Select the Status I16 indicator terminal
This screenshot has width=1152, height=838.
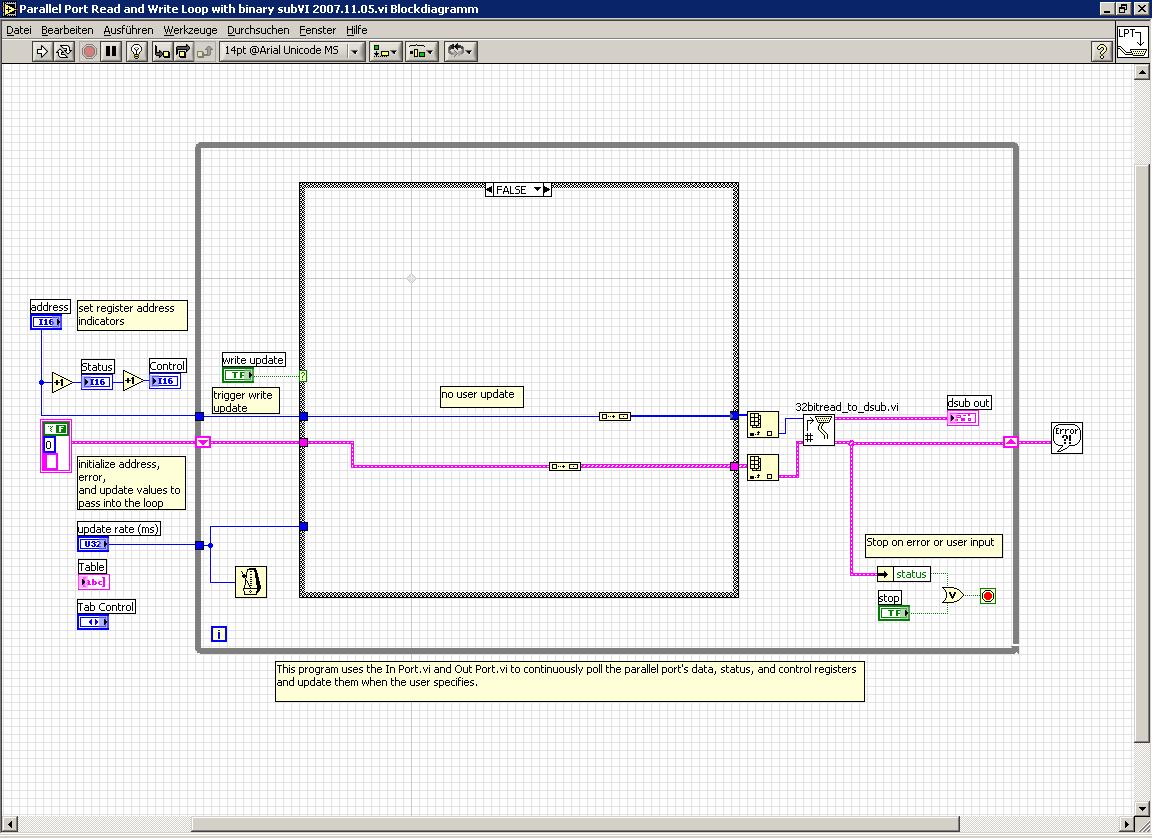(x=96, y=382)
